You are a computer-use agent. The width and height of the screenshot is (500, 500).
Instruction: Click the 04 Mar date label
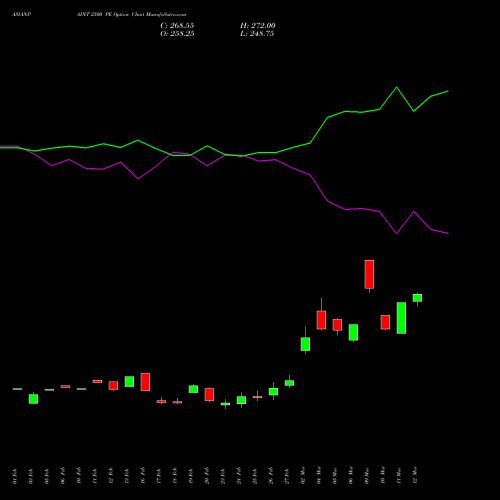319,475
